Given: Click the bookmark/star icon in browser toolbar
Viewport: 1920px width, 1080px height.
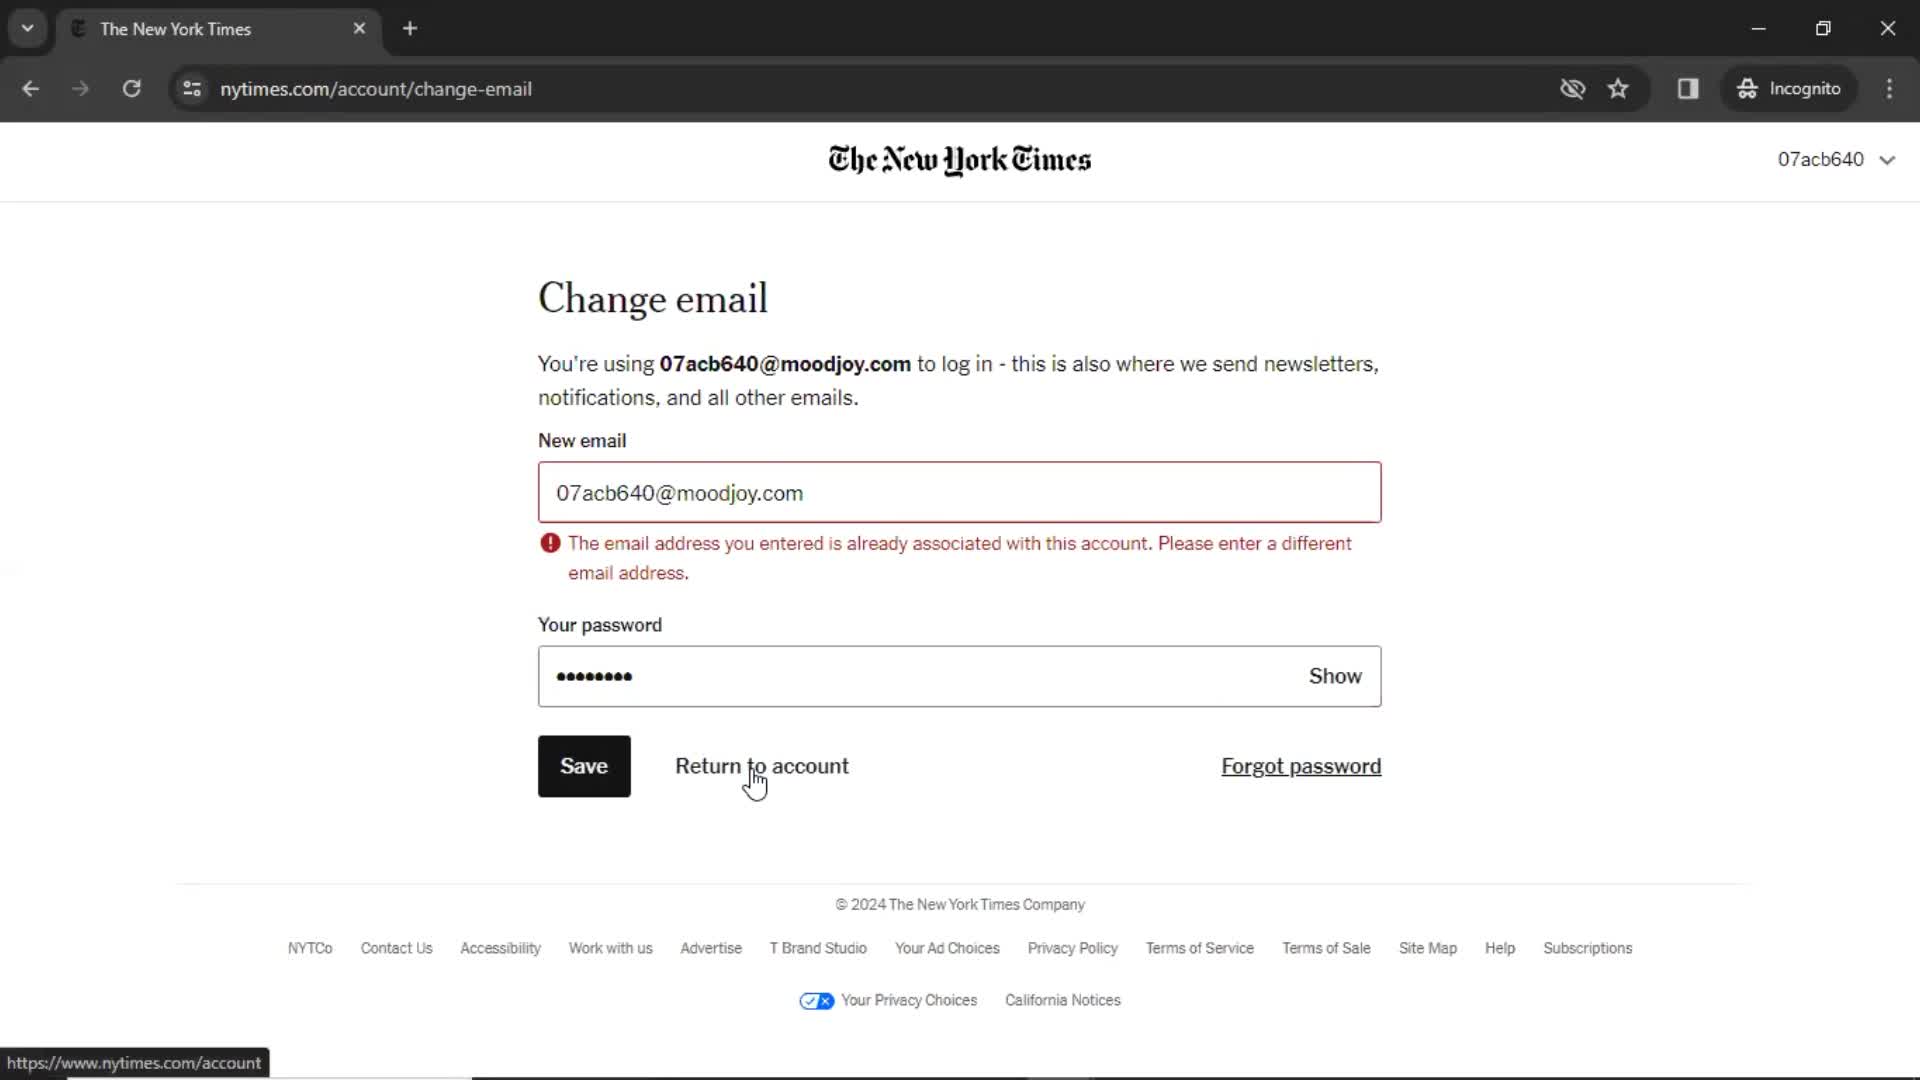Looking at the screenshot, I should pyautogui.click(x=1619, y=88).
